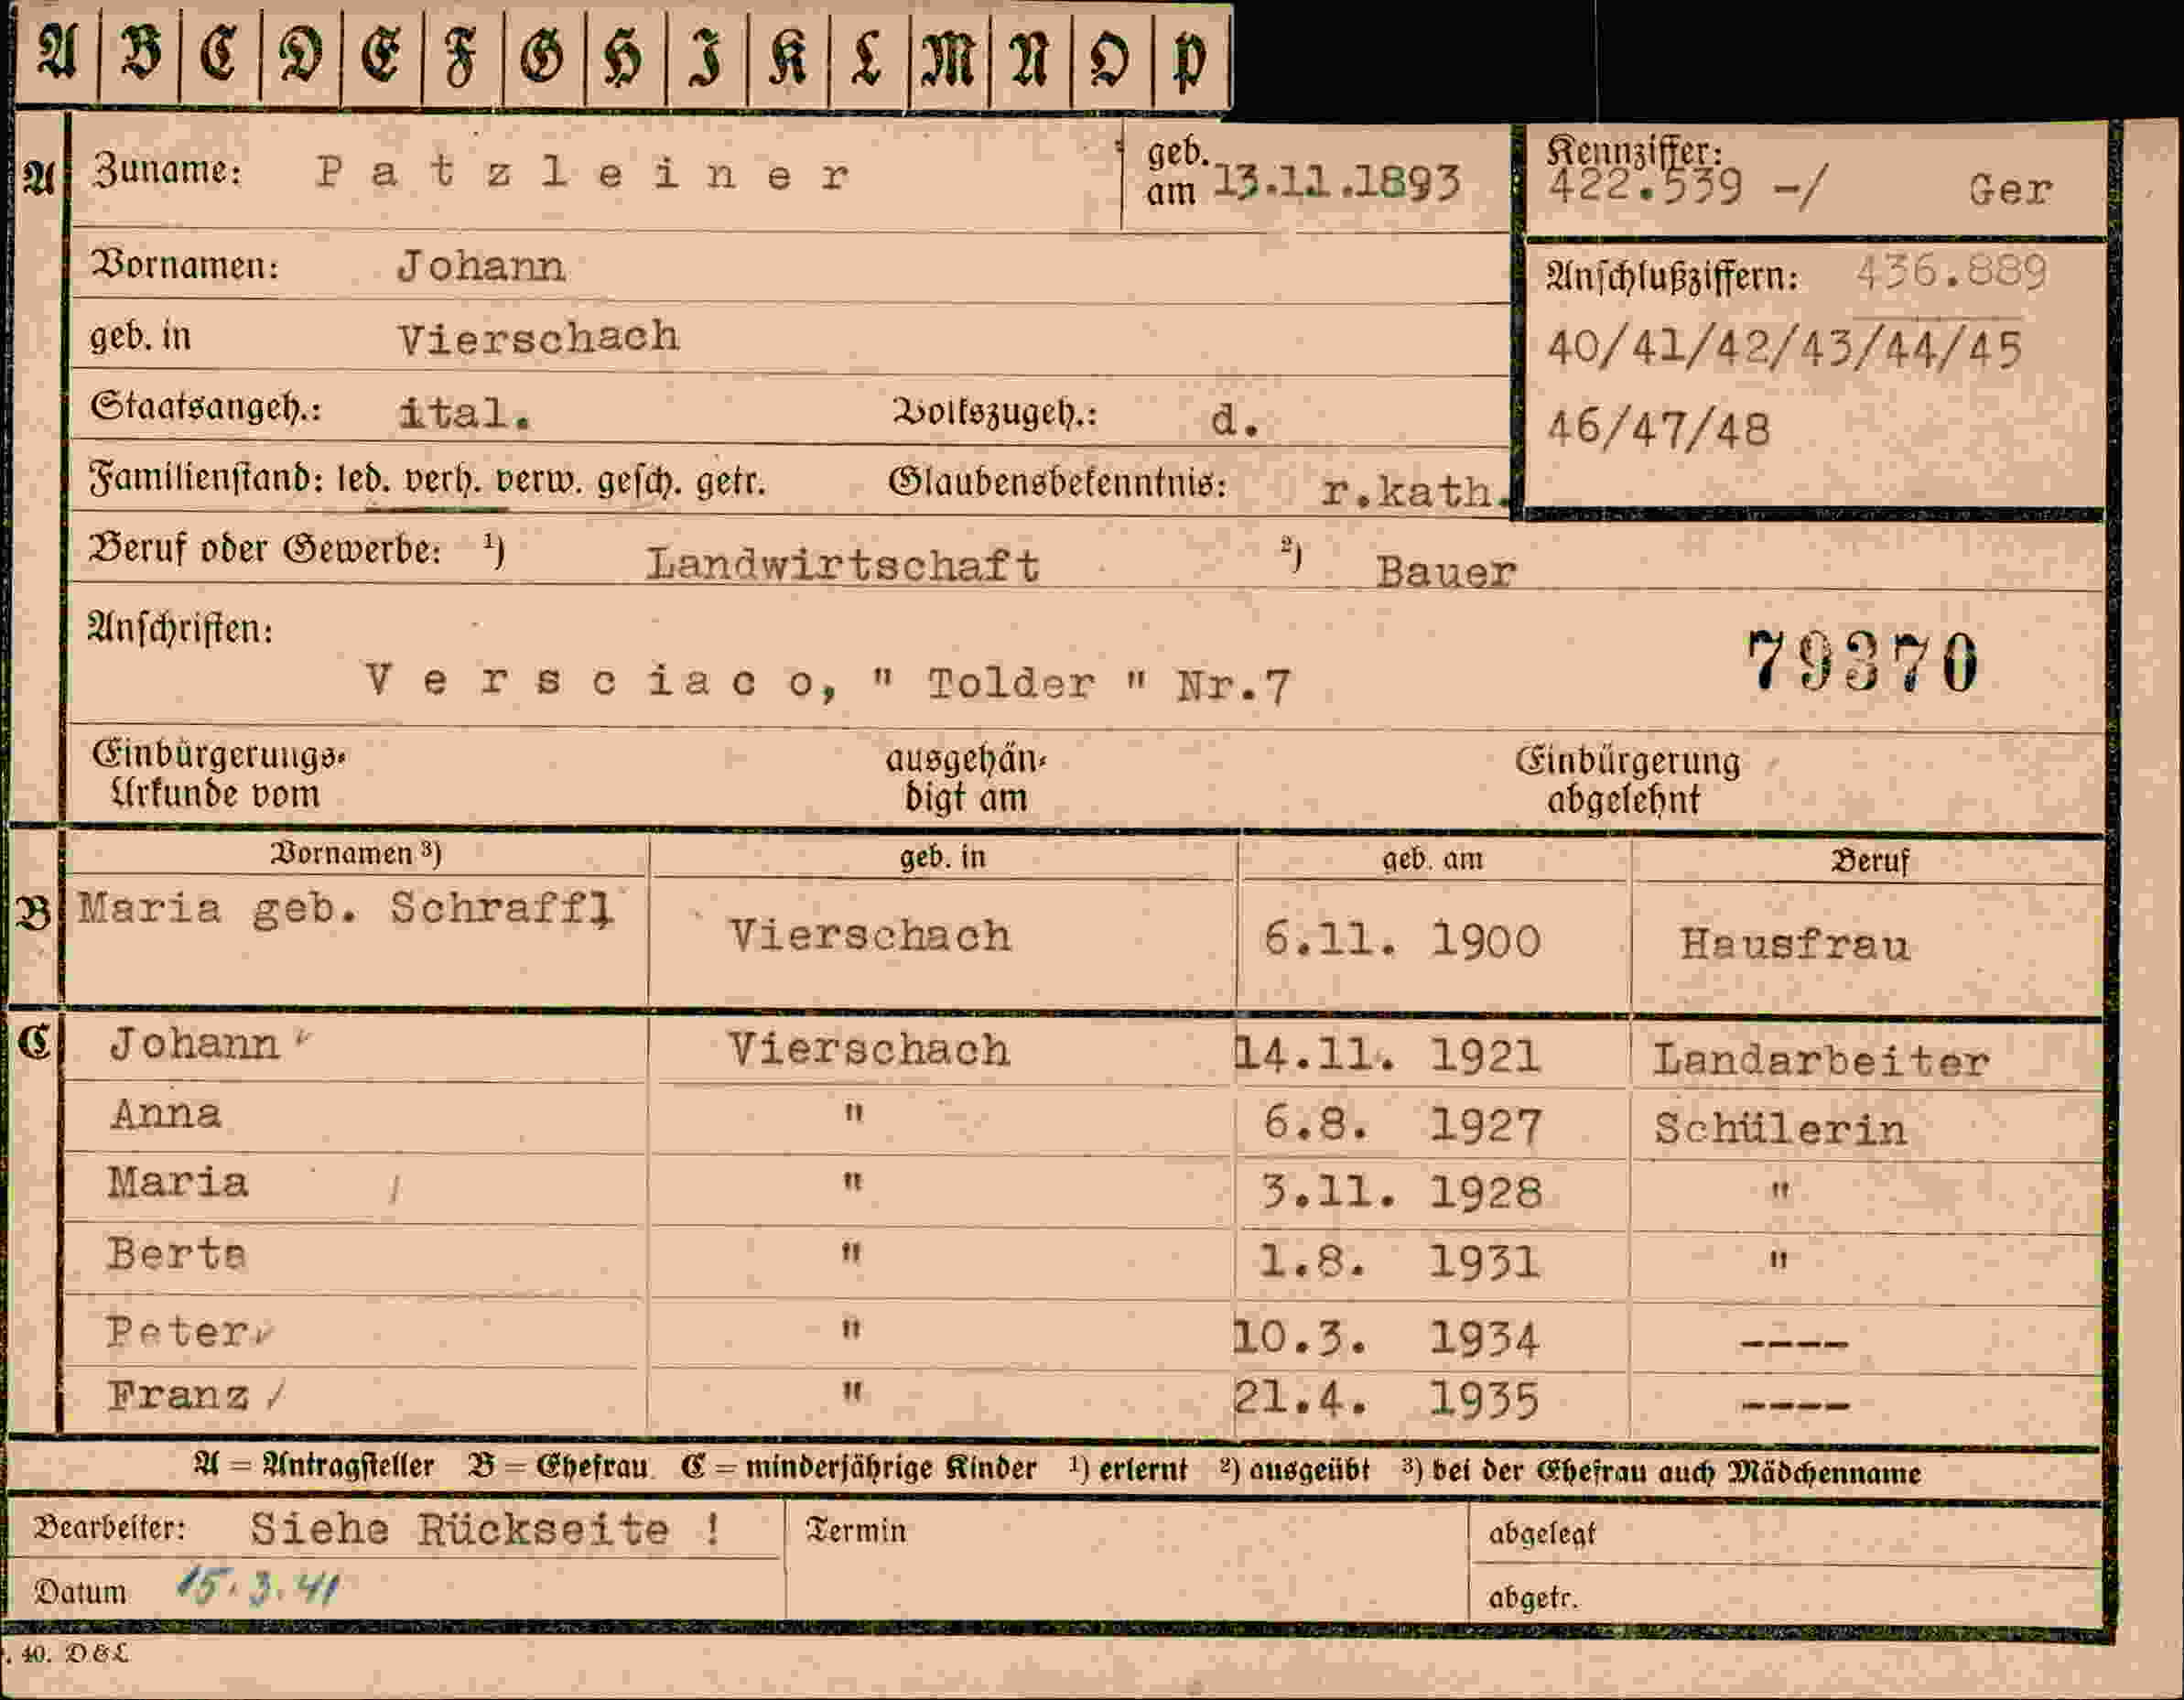Click the citizenship value 'ital.'

click(464, 412)
